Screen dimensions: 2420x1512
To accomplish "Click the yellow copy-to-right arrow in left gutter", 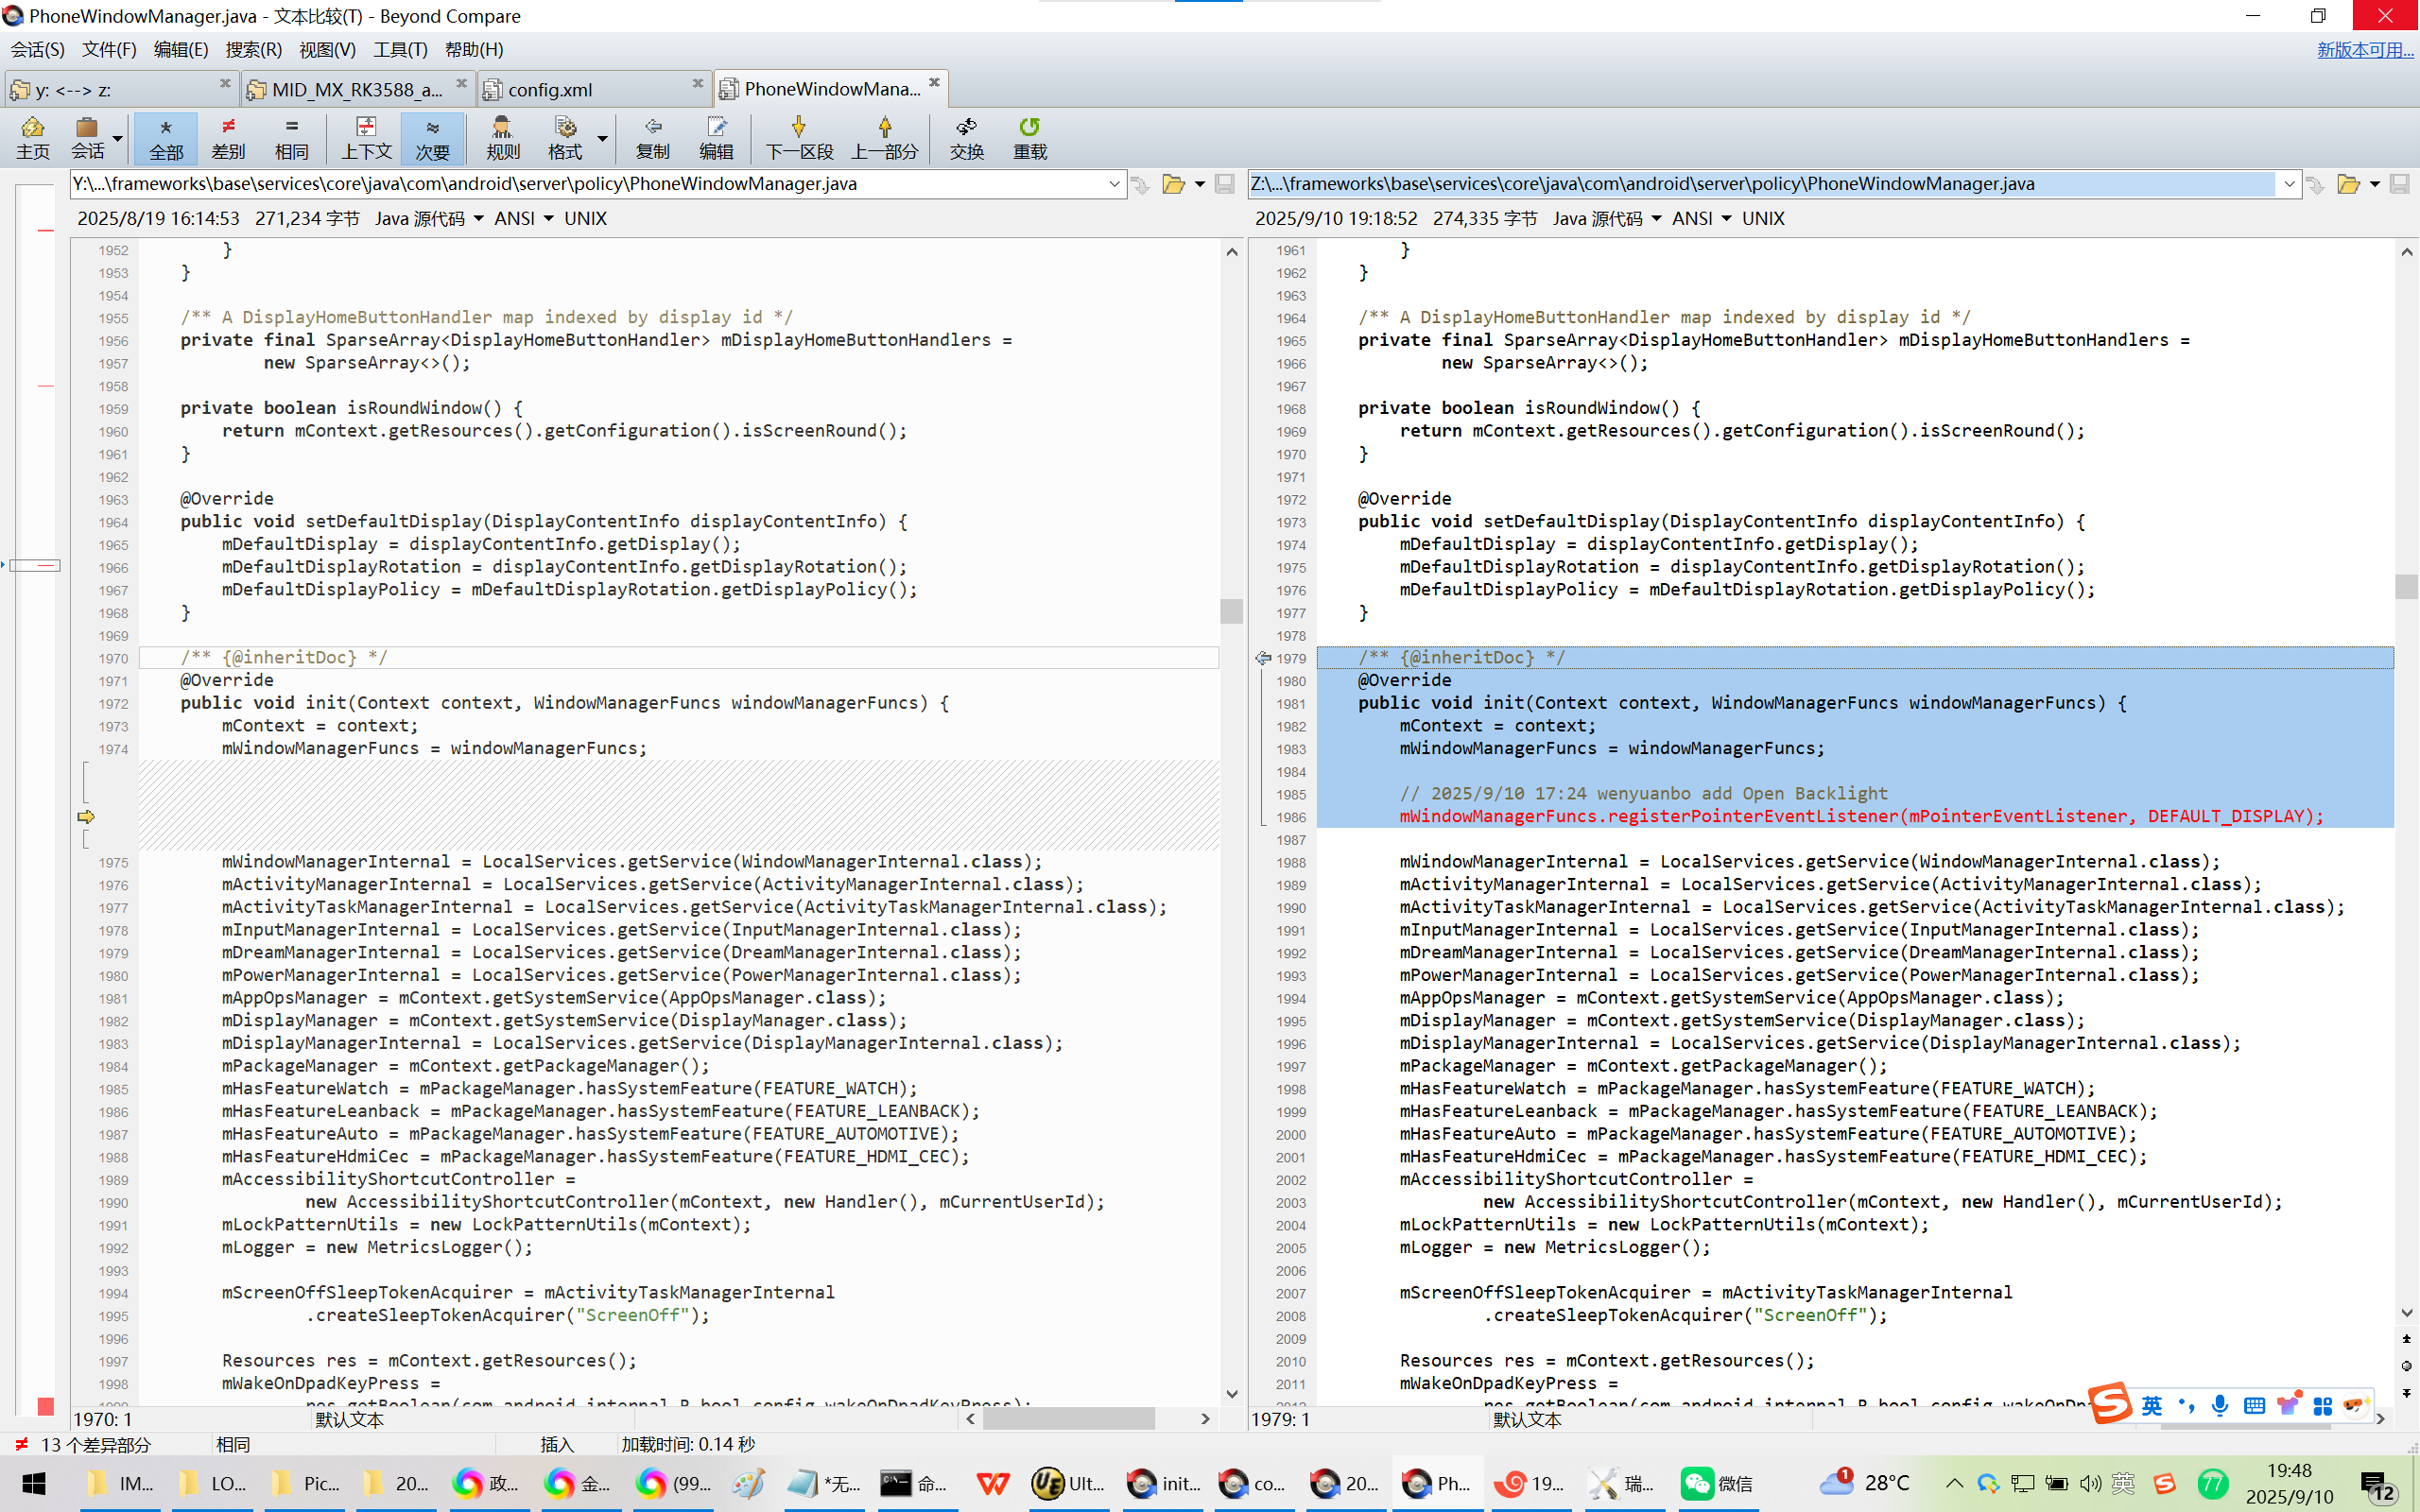I will click(x=86, y=817).
